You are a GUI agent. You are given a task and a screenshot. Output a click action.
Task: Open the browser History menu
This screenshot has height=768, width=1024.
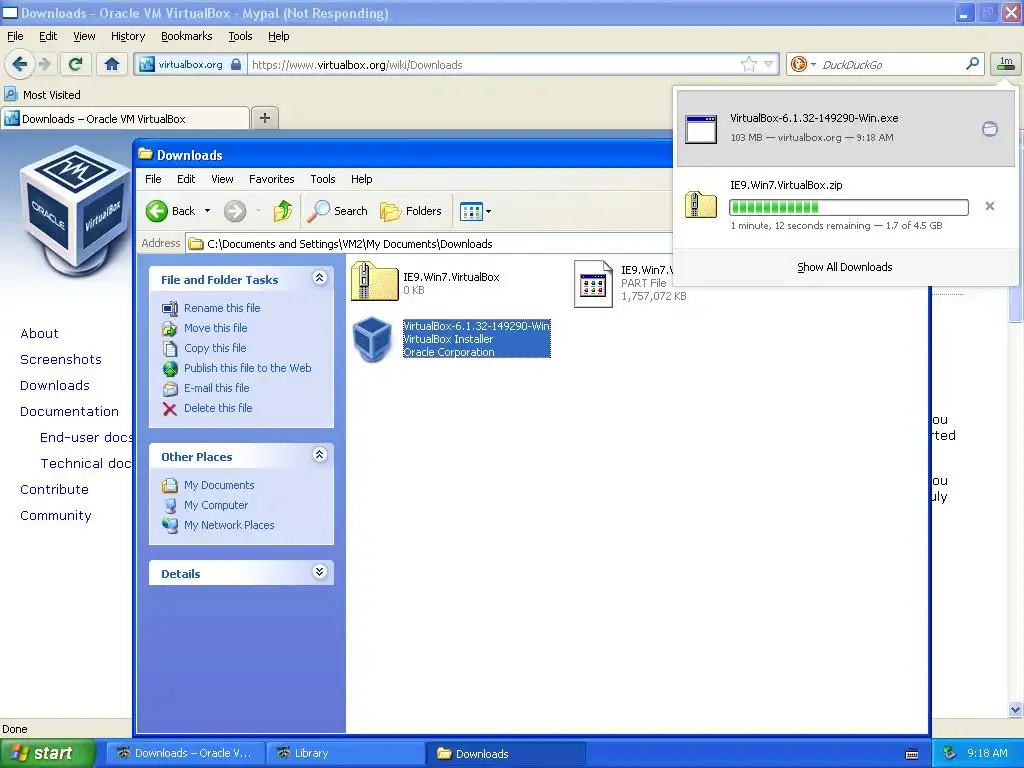point(127,36)
